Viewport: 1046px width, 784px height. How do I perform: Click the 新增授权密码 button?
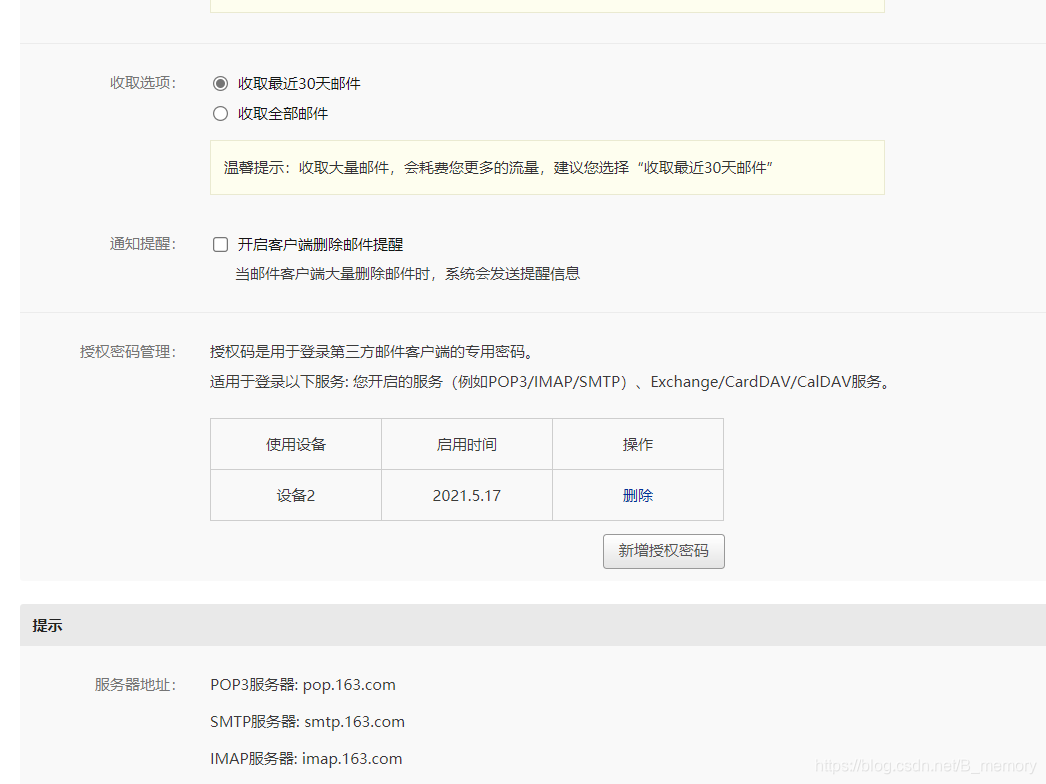[x=663, y=551]
